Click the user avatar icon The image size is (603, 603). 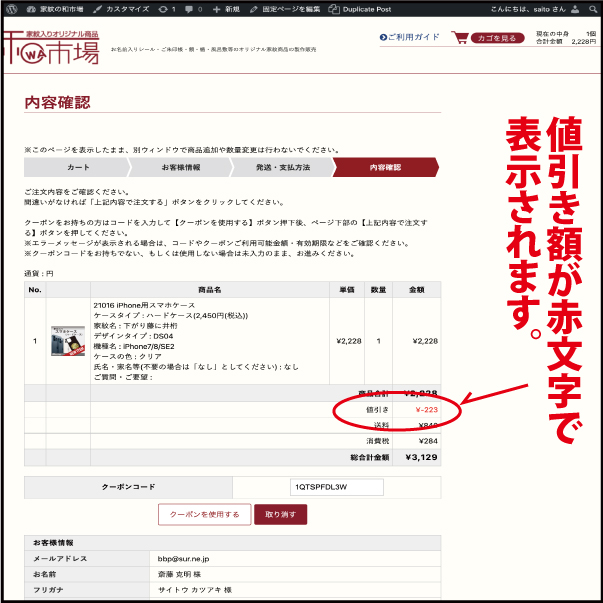point(575,9)
